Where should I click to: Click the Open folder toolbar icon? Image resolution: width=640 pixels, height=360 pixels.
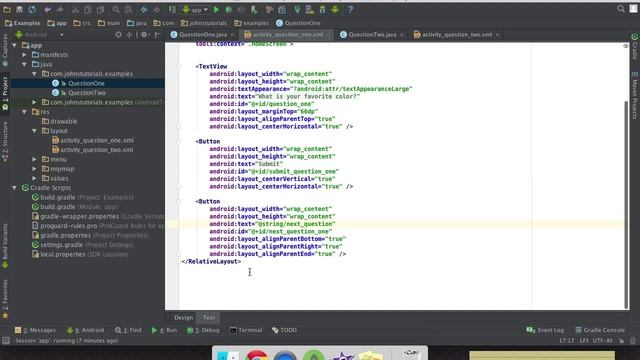pos(7,9)
